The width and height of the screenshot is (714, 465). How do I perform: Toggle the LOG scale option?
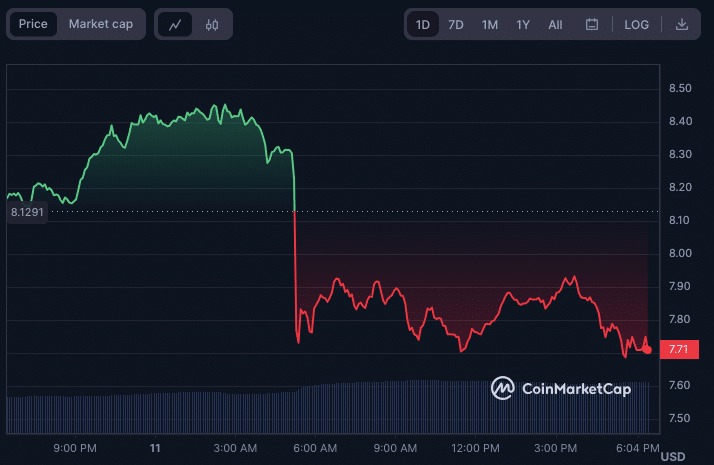pyautogui.click(x=636, y=24)
